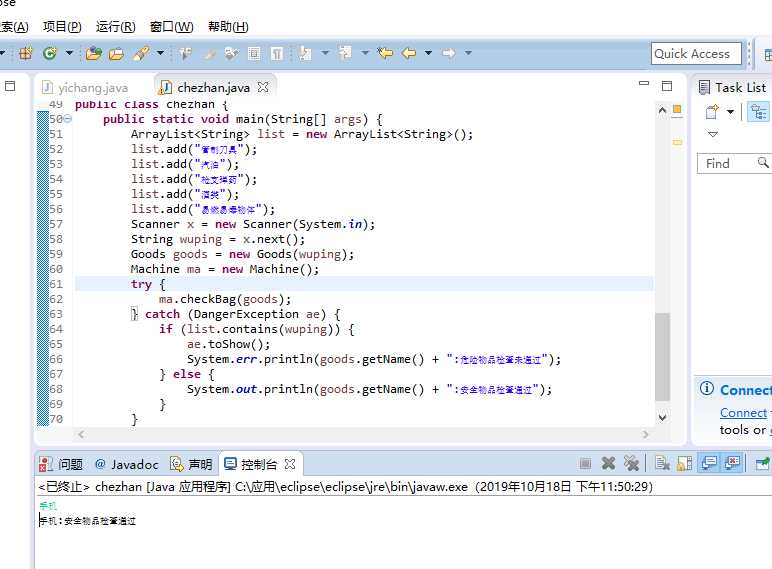
Task: Click line 62 ma.checkBag(goods) code
Action: [225, 299]
